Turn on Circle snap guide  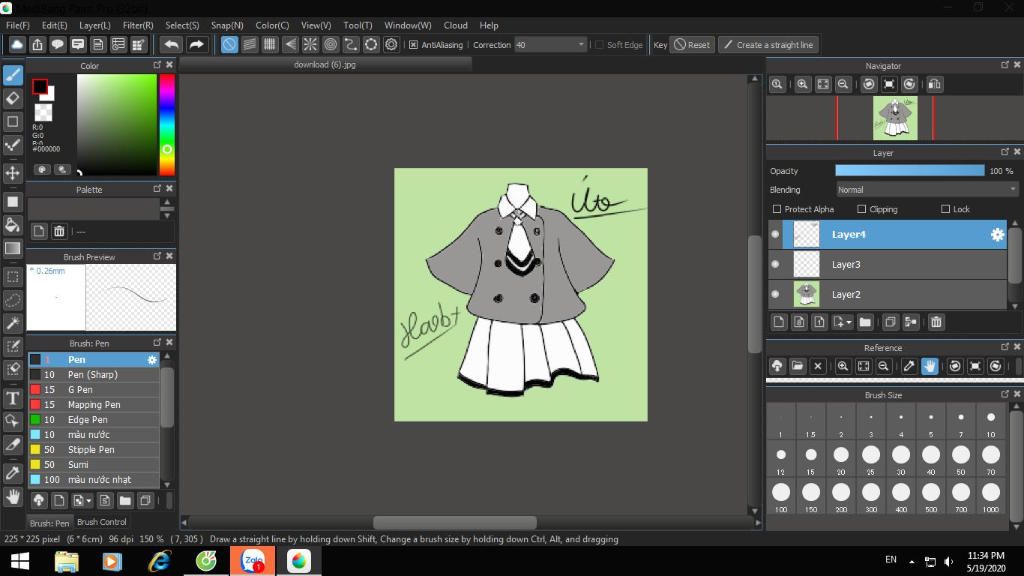click(x=330, y=44)
